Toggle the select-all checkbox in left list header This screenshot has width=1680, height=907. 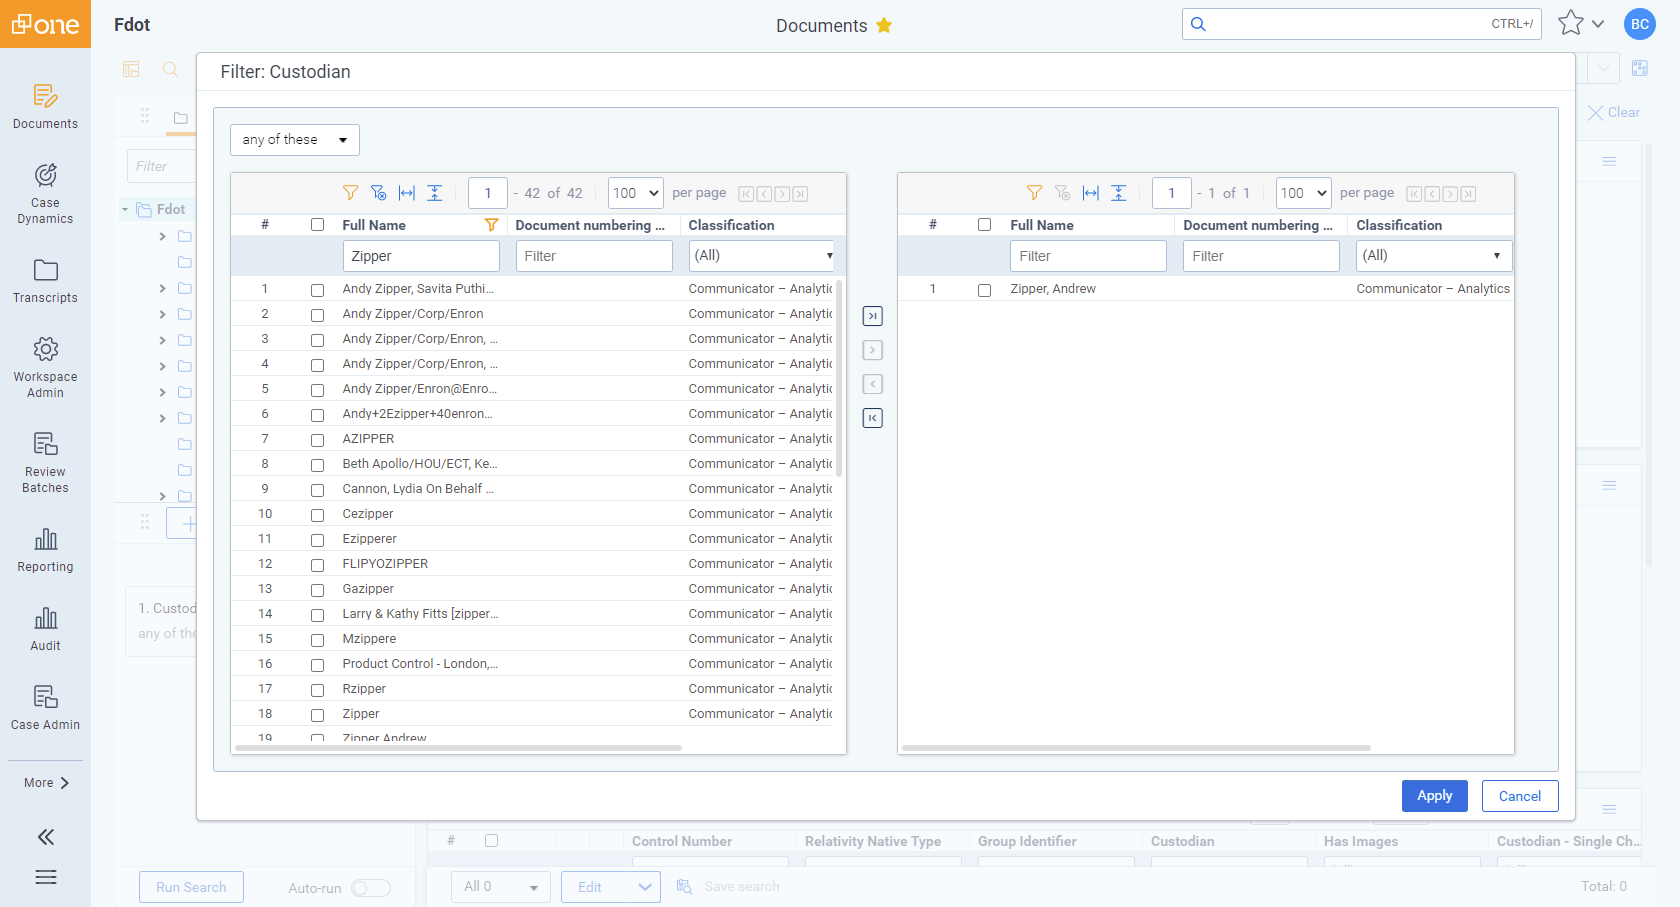point(317,225)
